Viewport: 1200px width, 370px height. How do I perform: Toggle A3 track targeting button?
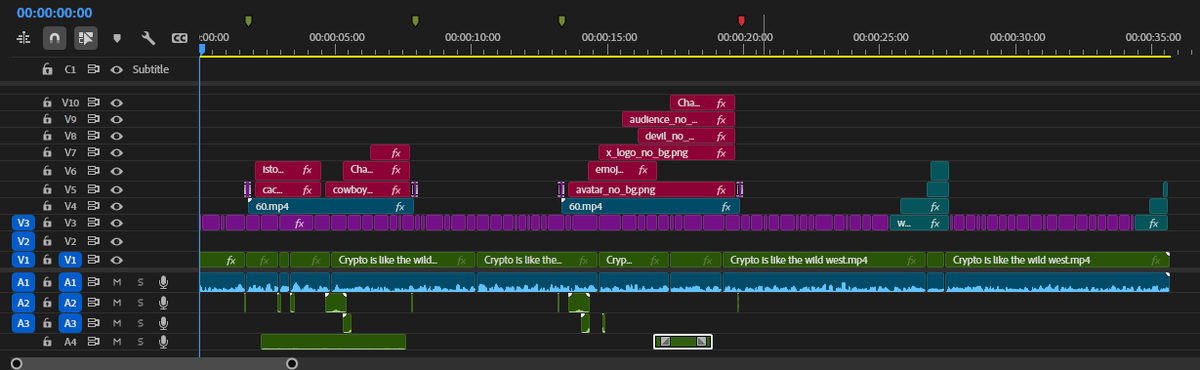pos(70,323)
